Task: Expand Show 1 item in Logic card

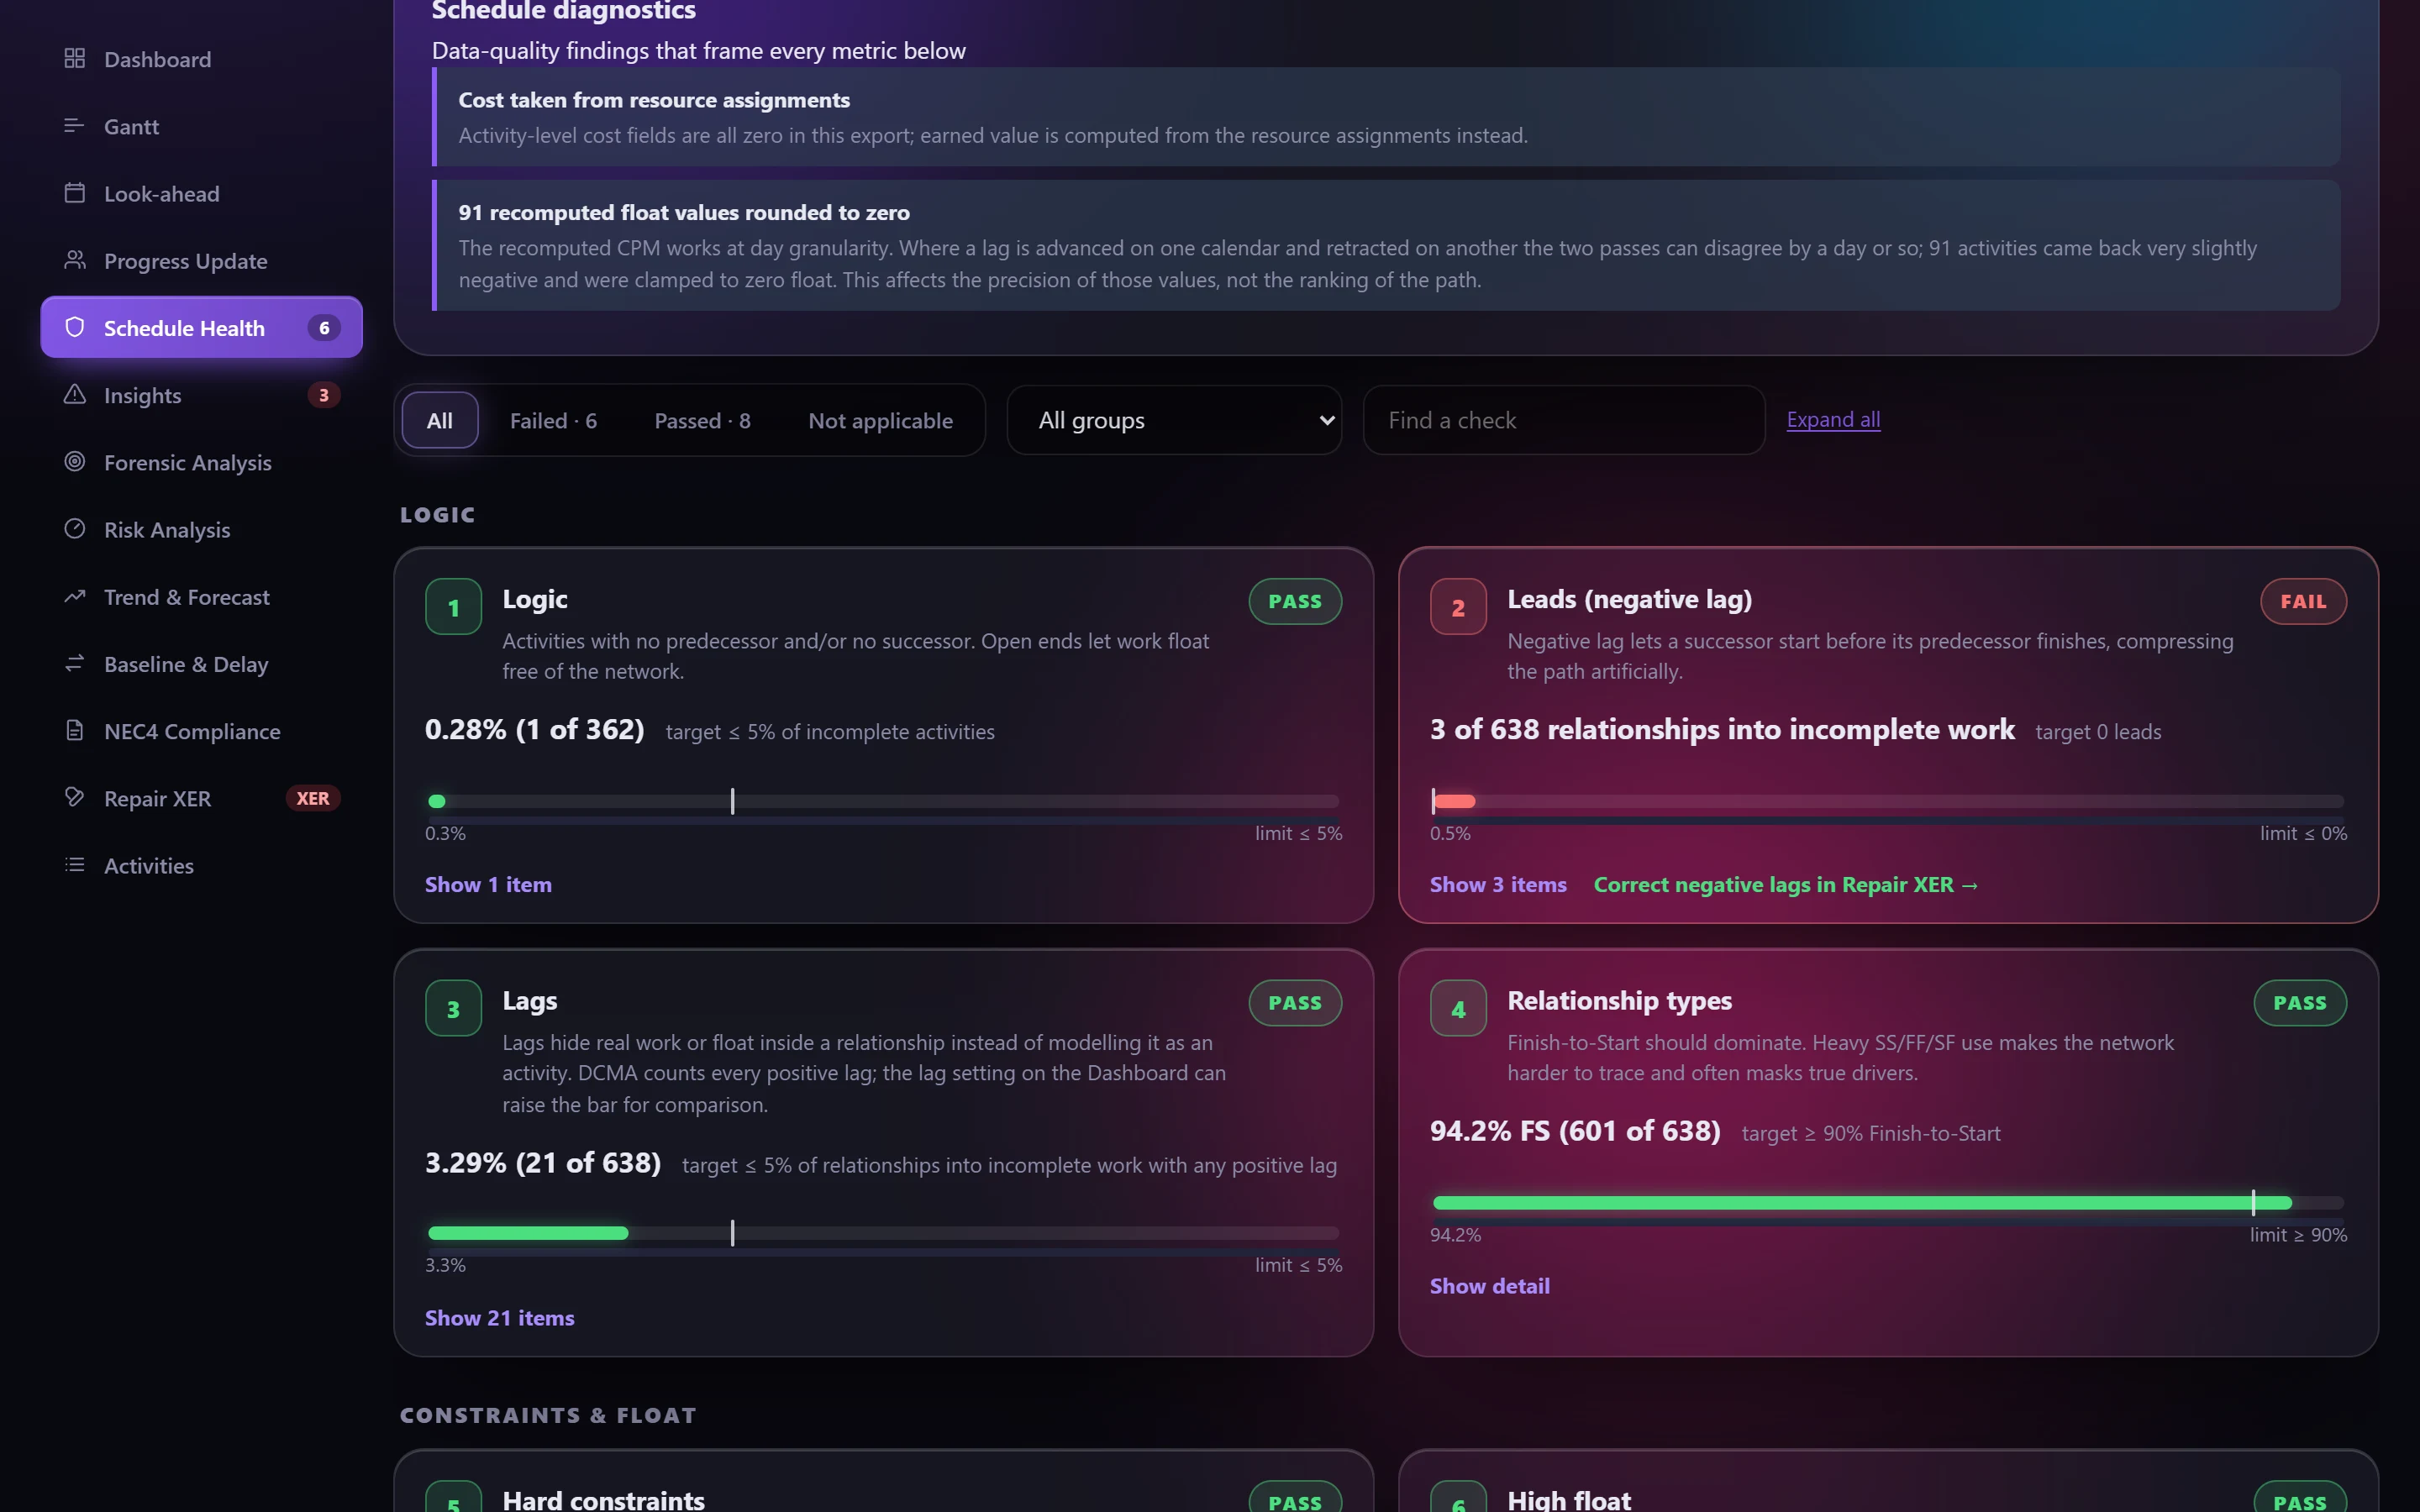Action: click(488, 884)
